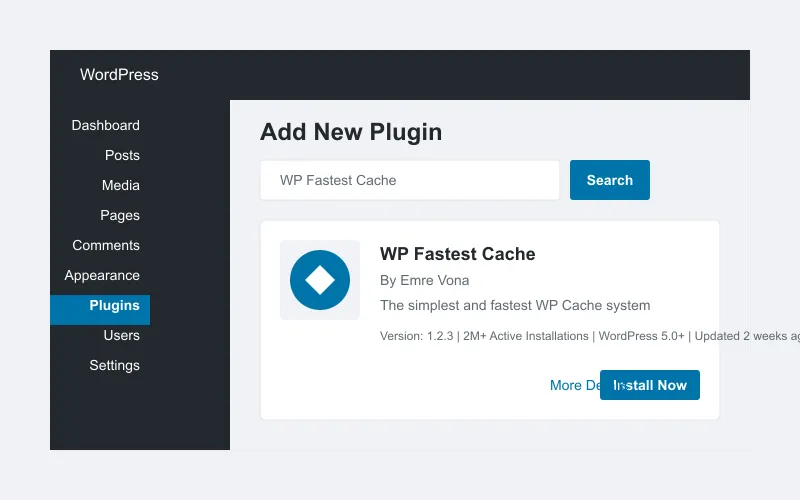Click the plugin description about simplest cache system

(515, 306)
